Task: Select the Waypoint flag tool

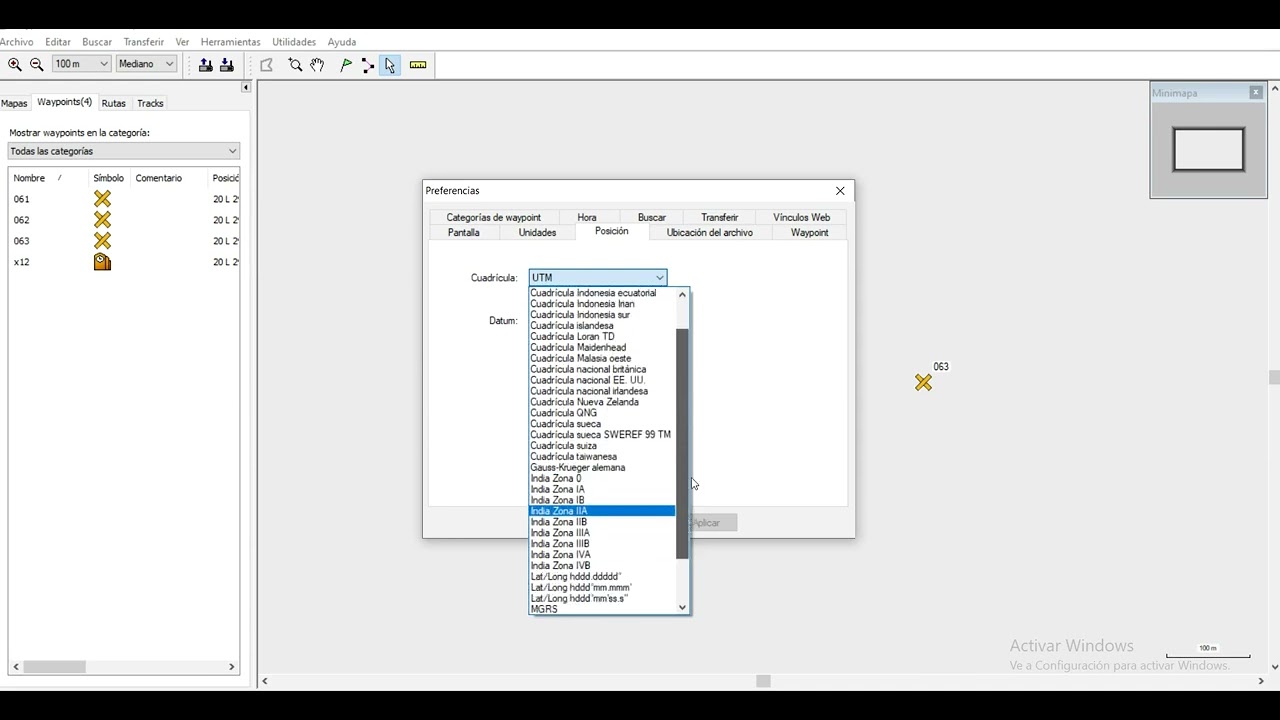Action: 346,65
